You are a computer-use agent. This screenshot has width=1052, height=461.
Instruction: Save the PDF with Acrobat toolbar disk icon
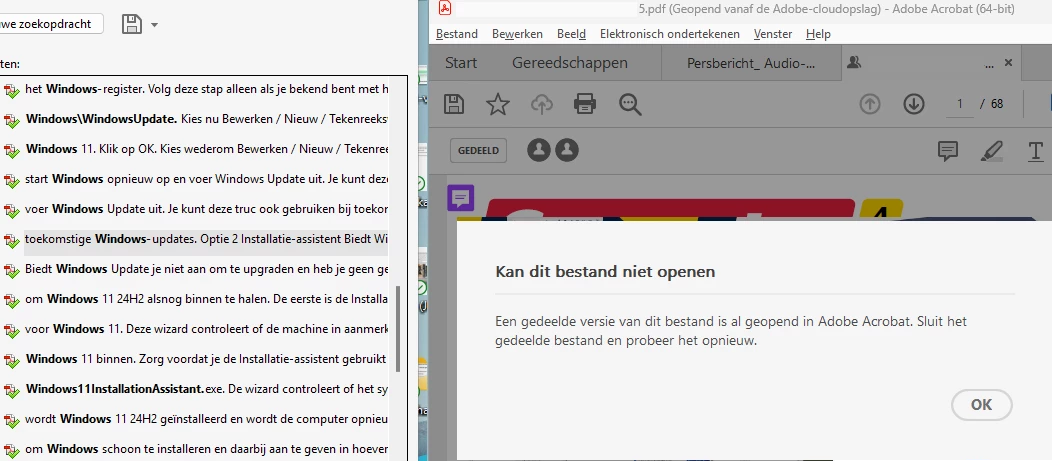click(454, 104)
